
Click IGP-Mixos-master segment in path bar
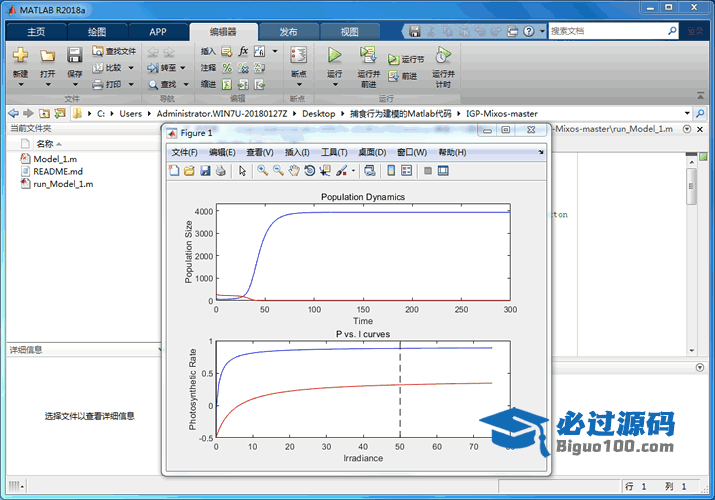[x=502, y=113]
